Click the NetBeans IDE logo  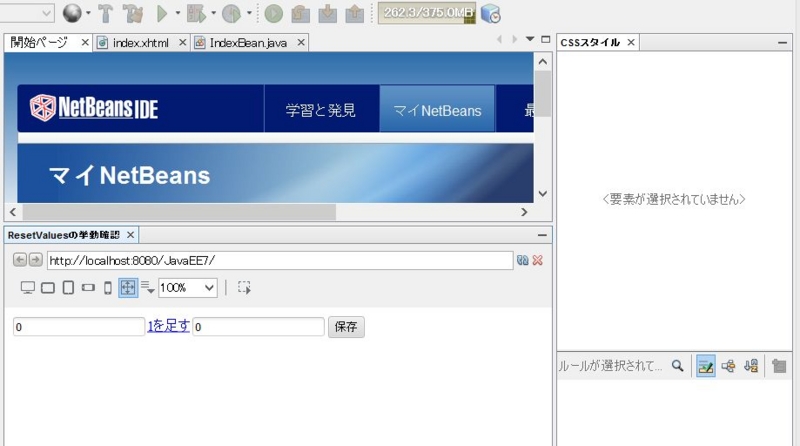click(94, 108)
